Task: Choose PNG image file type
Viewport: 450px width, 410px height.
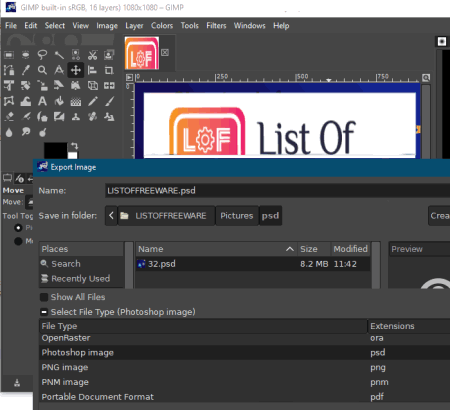Action: 244,367
